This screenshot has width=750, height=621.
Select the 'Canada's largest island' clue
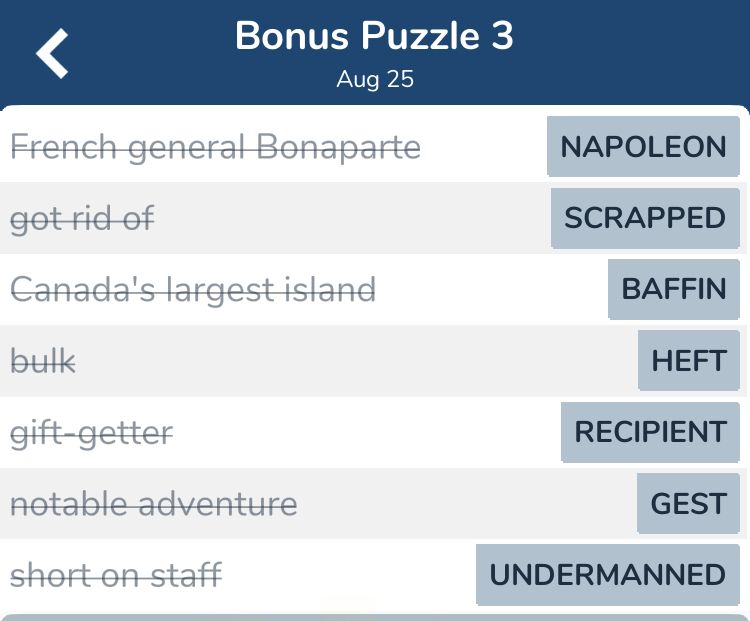pos(193,290)
